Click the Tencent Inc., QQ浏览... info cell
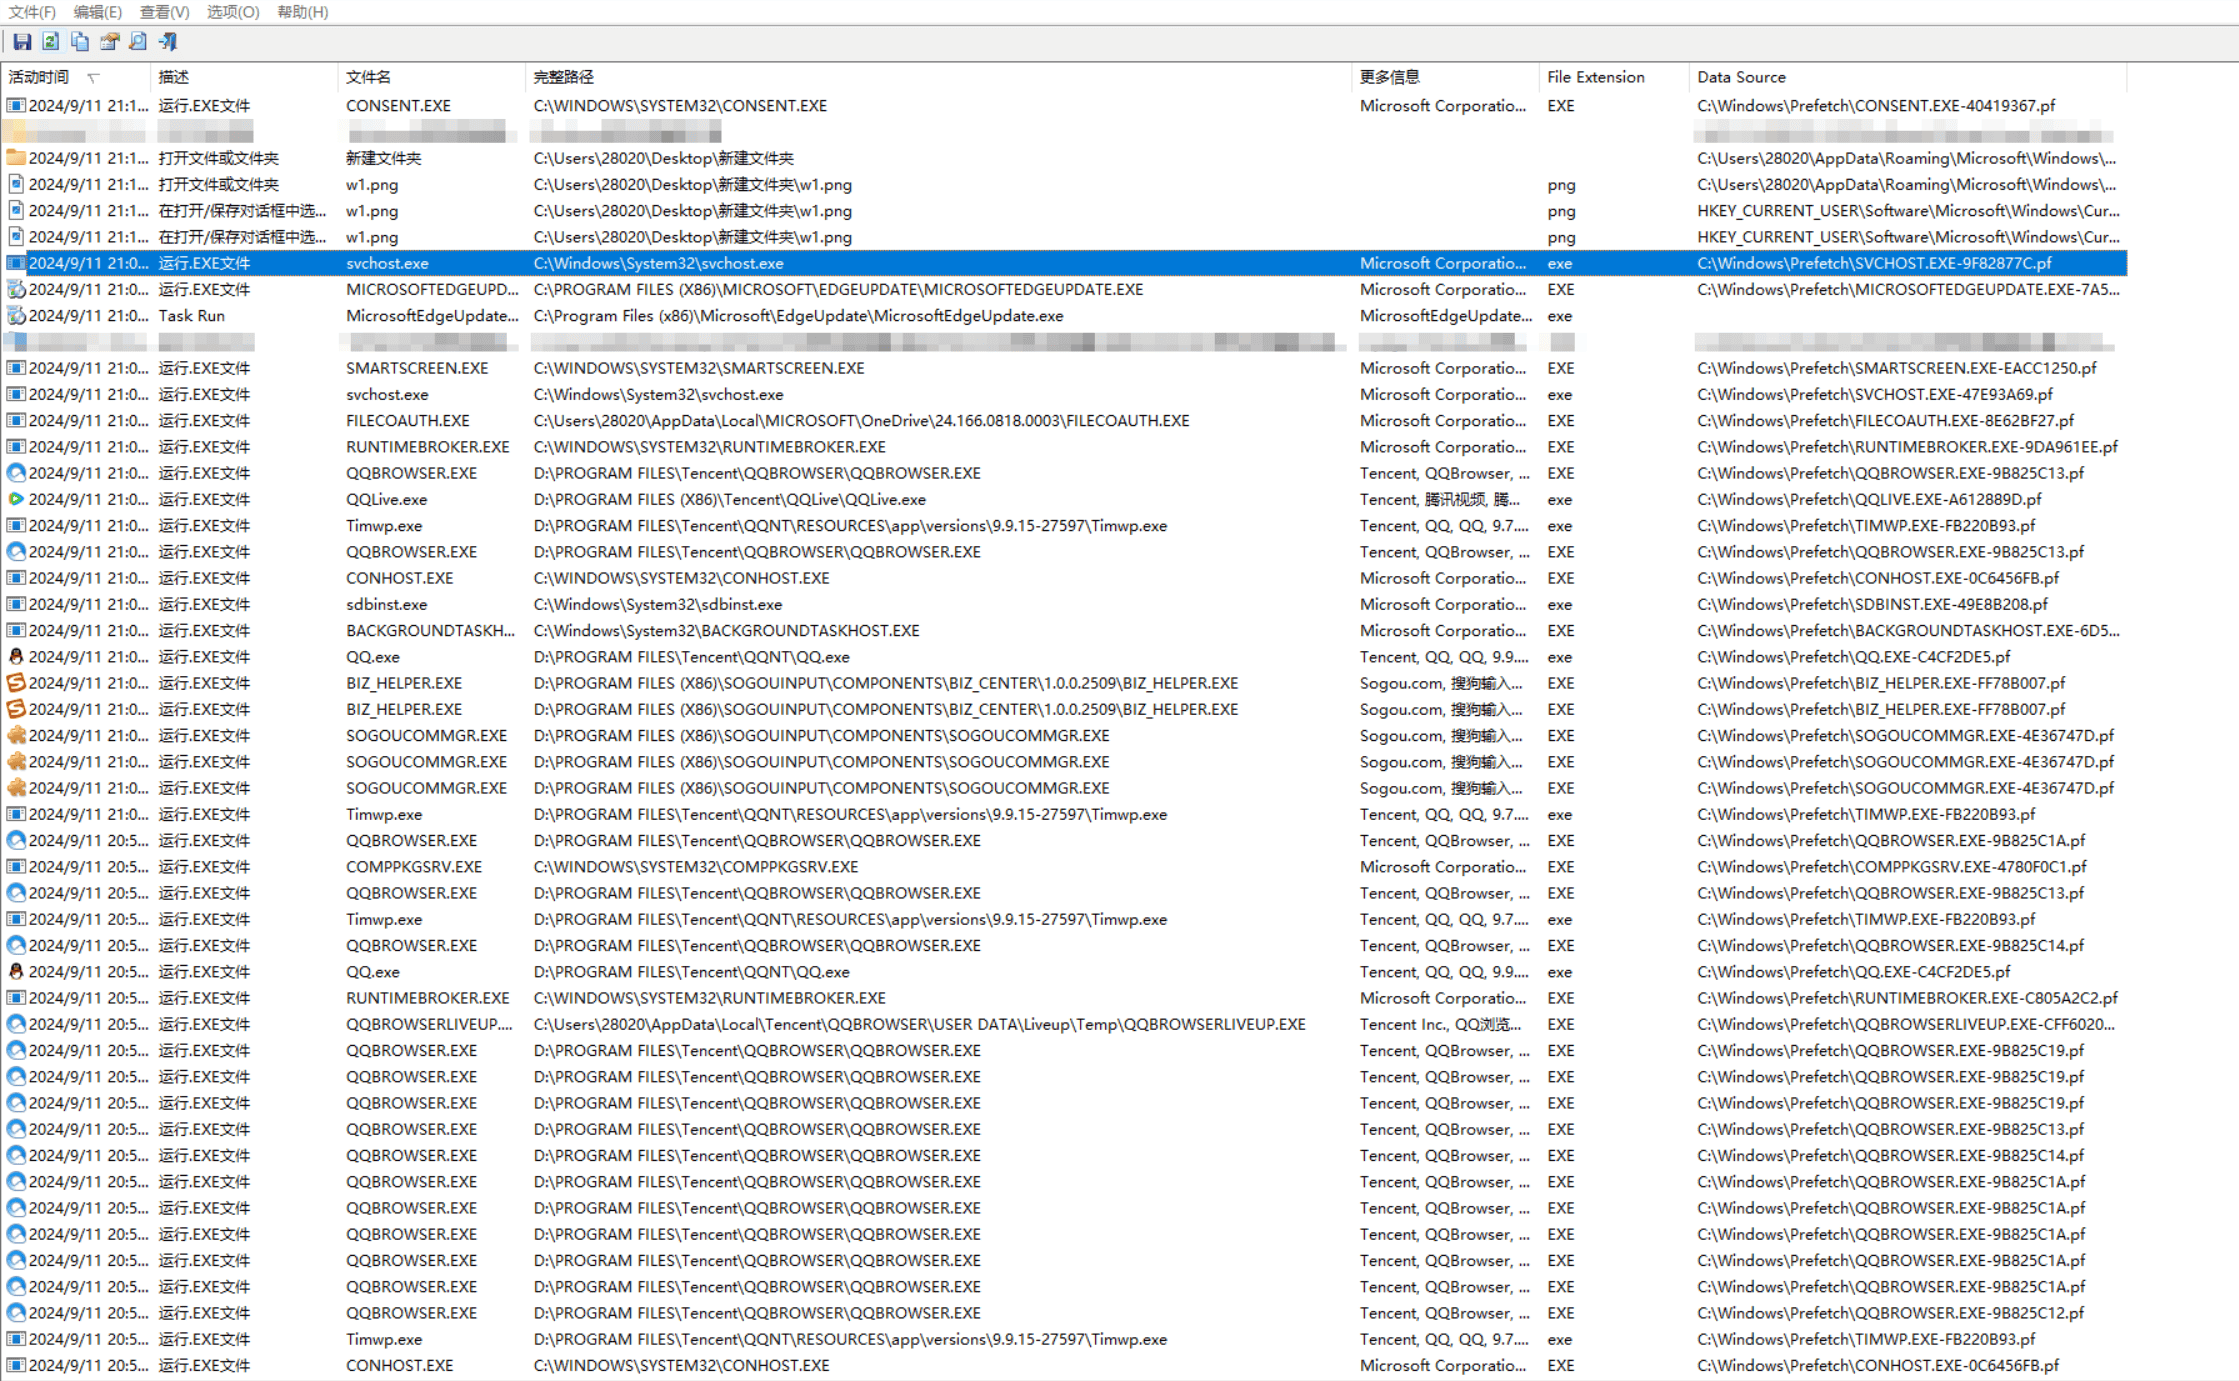 click(x=1440, y=1024)
